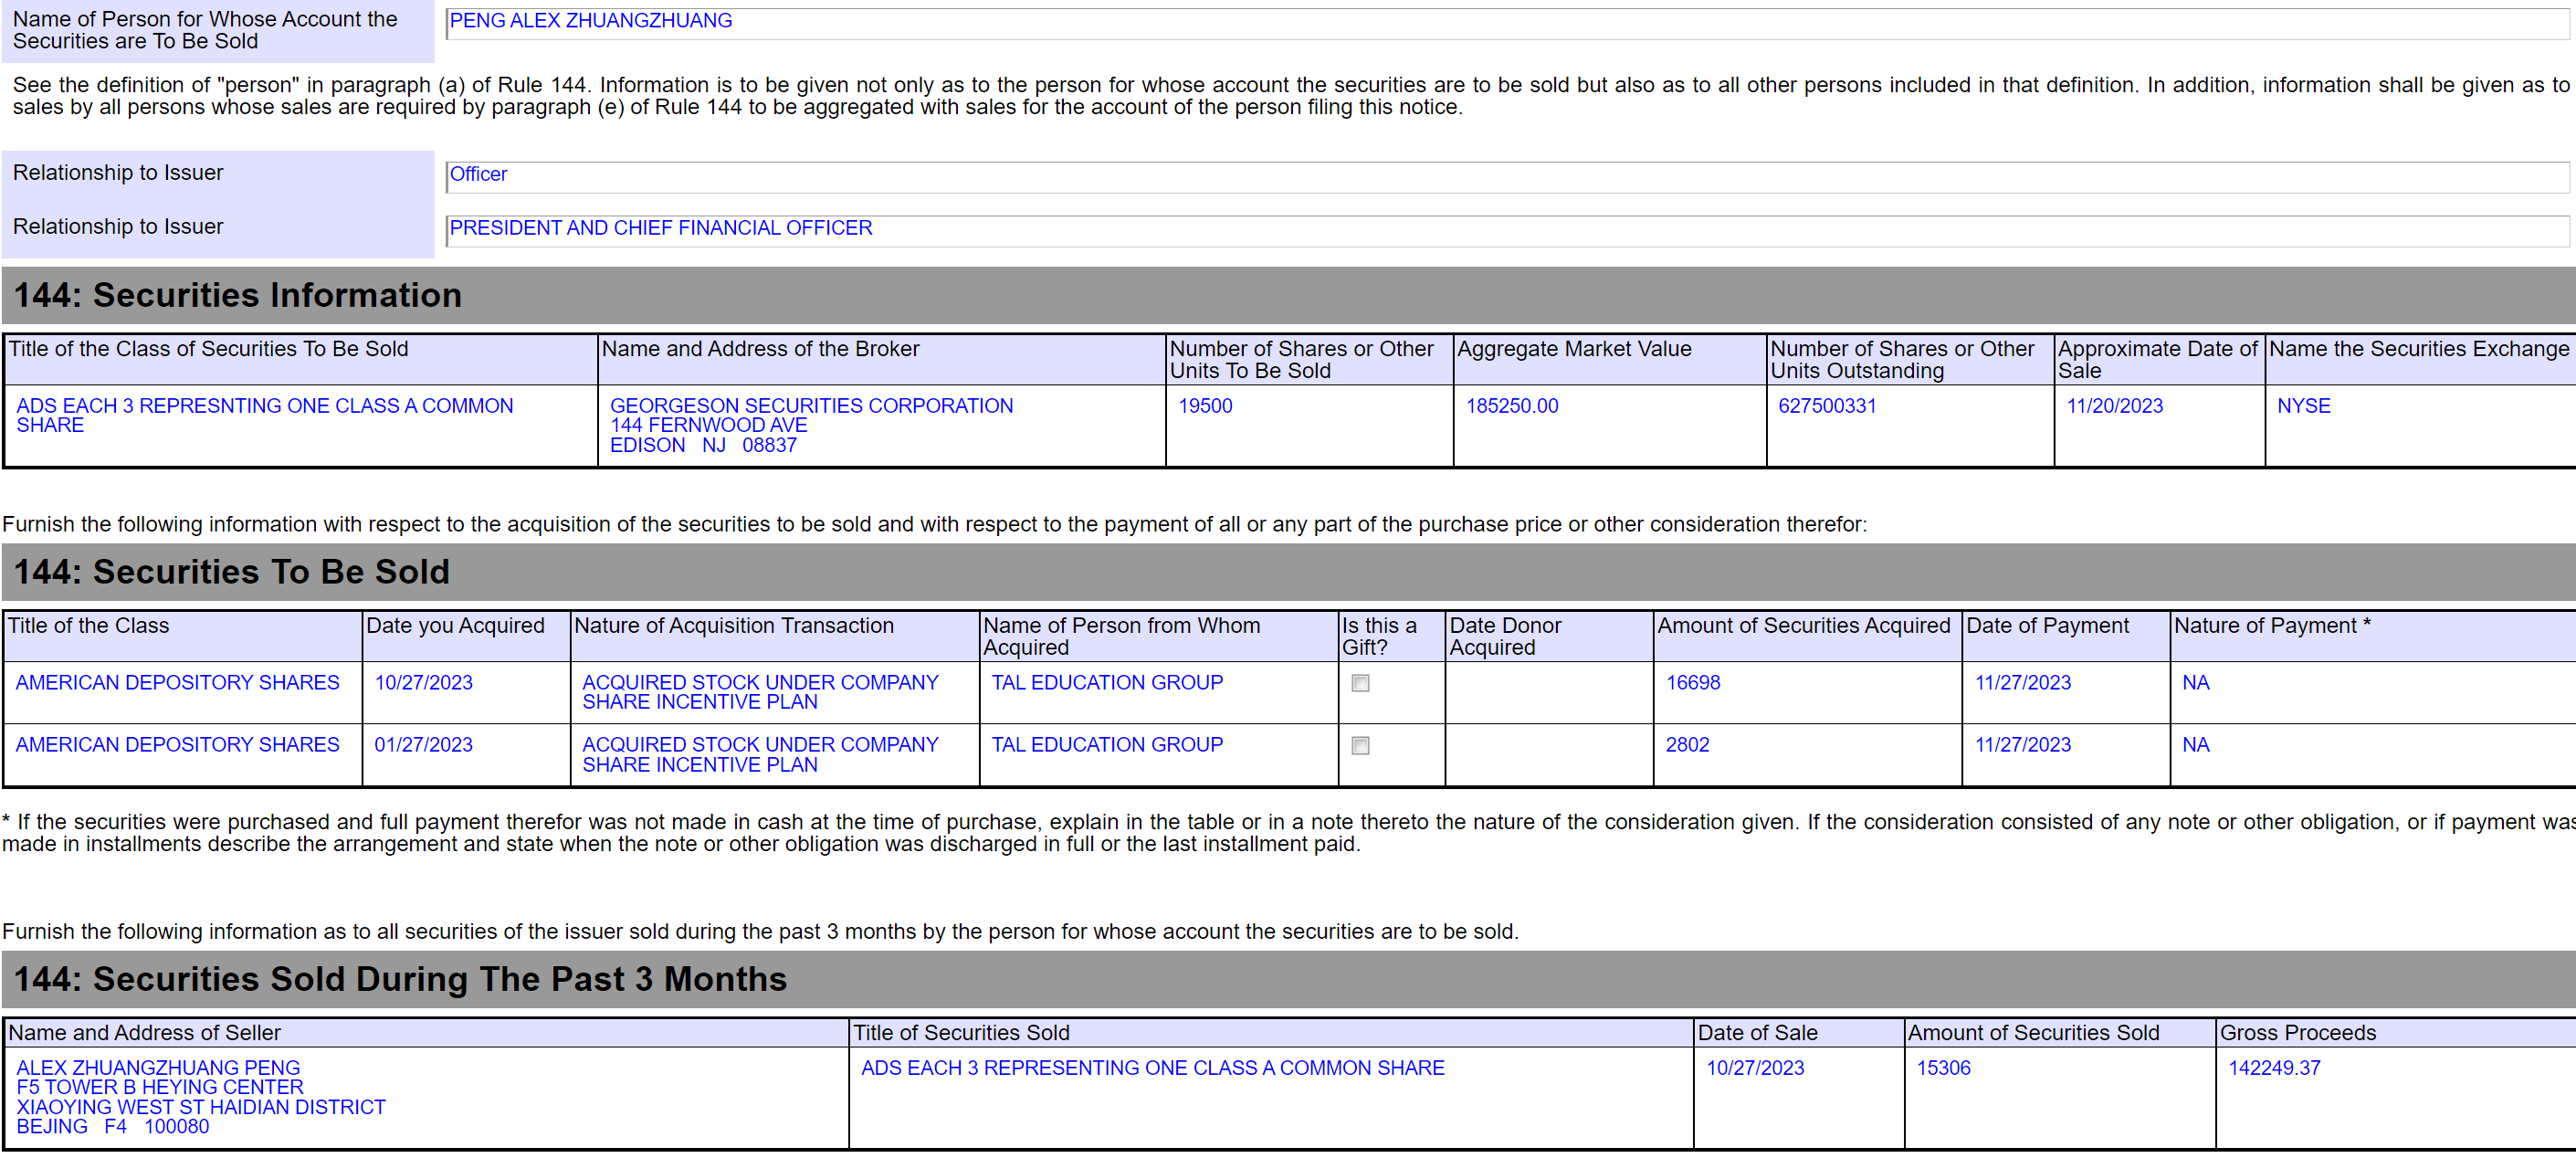Click the approximate sale date 11/20/2023

coord(2114,406)
